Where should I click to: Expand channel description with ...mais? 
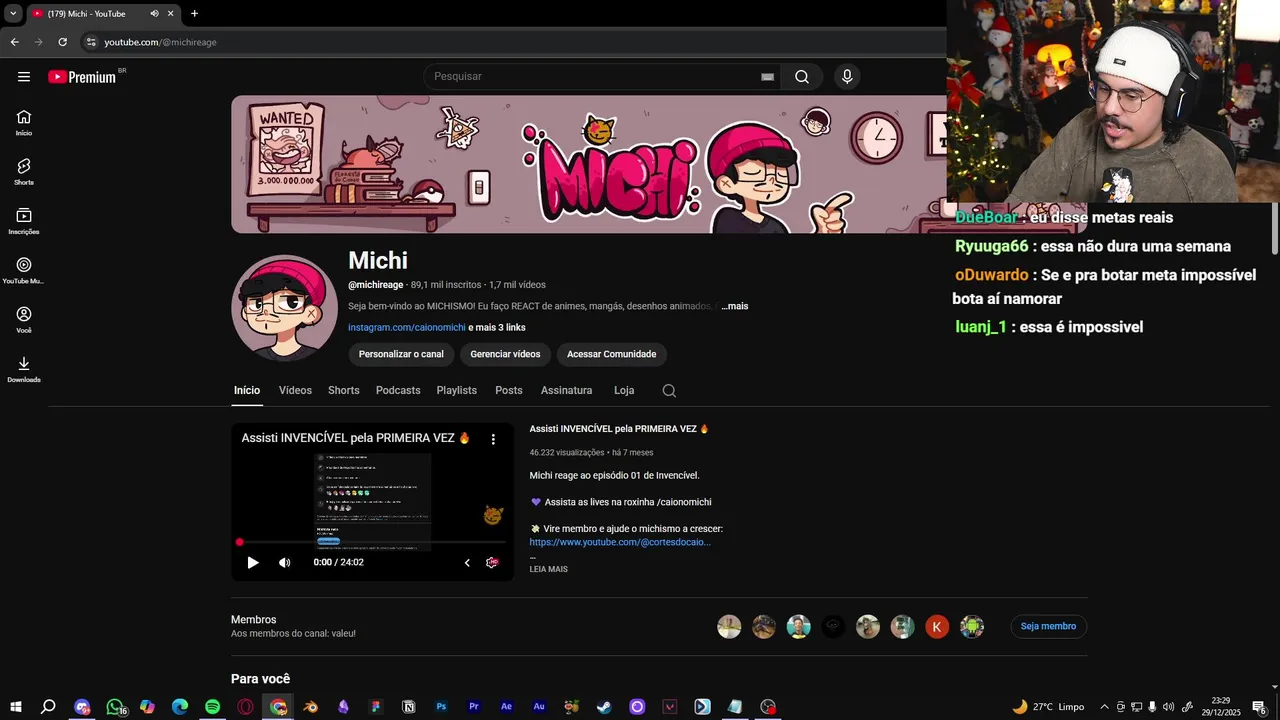735,306
